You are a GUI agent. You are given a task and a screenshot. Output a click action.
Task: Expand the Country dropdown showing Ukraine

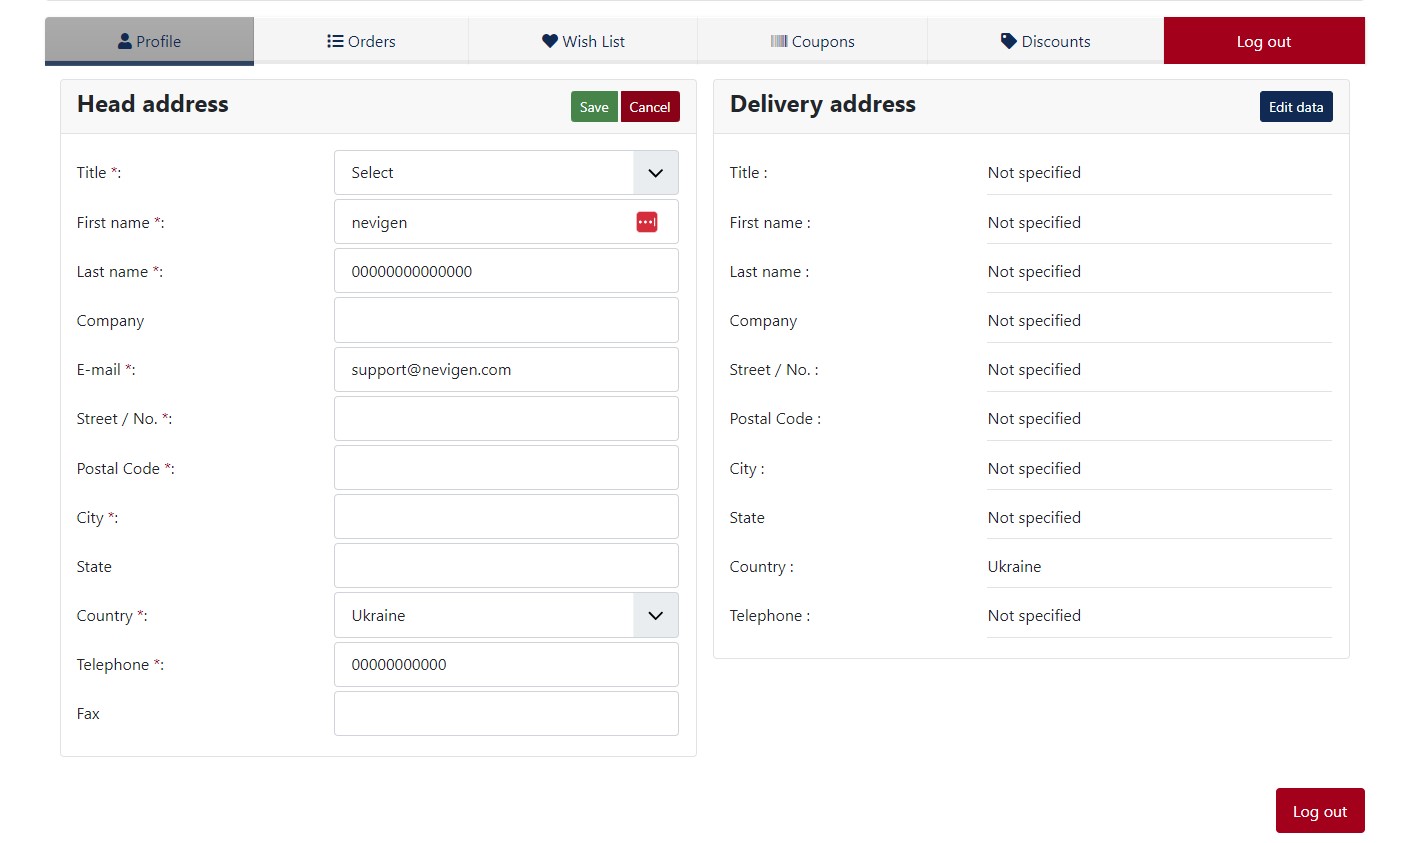(x=506, y=616)
